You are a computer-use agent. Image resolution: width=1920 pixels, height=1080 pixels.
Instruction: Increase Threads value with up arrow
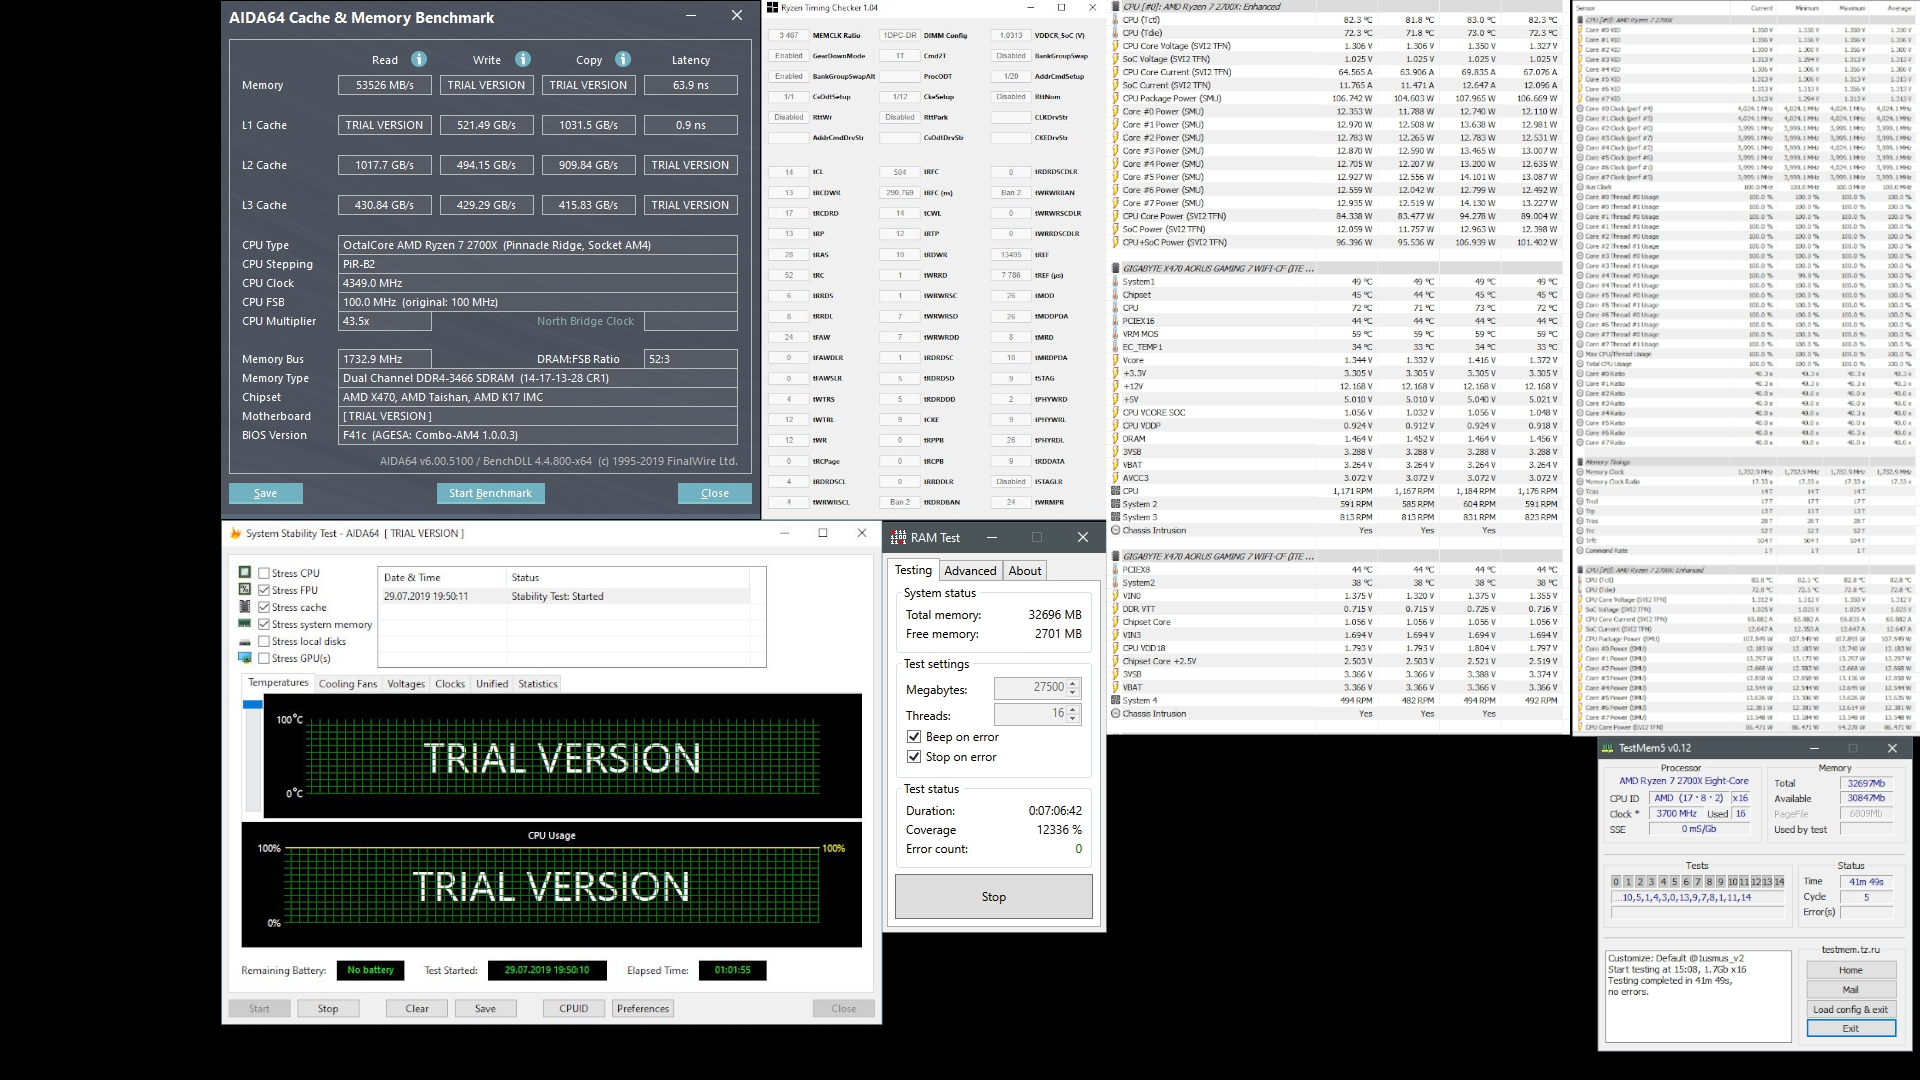pyautogui.click(x=1073, y=709)
